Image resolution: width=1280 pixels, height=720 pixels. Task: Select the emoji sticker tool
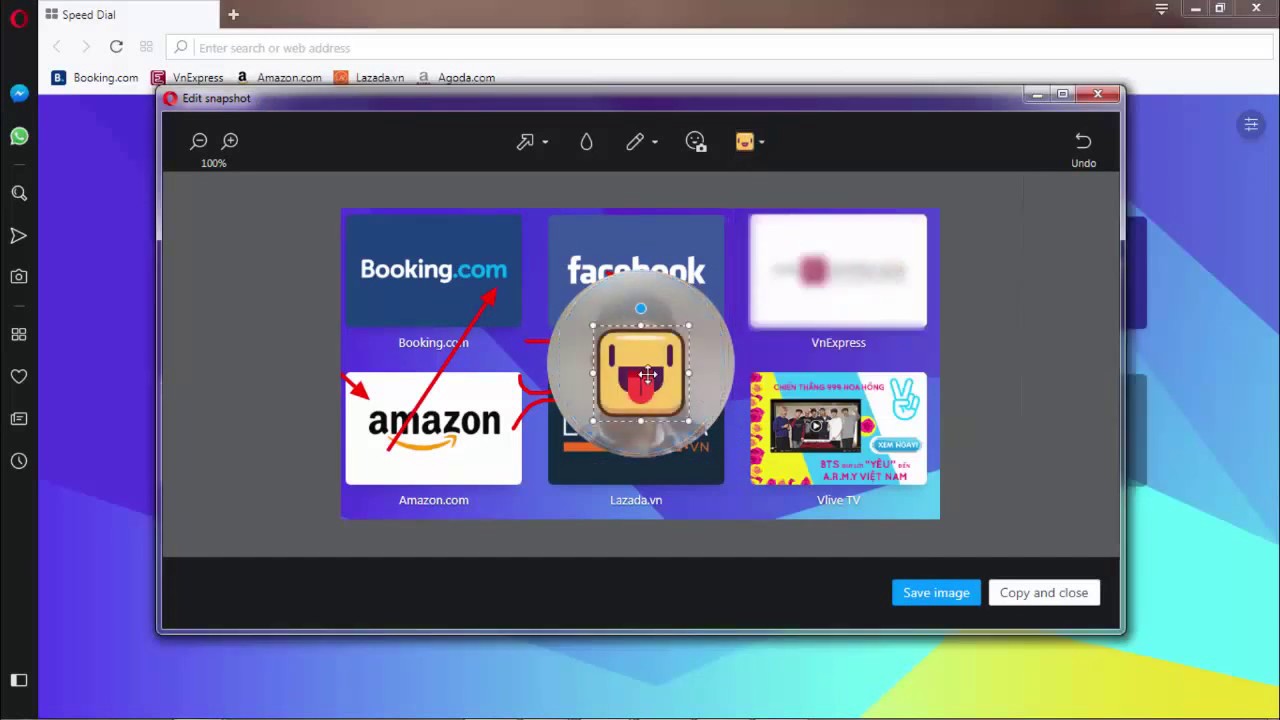[745, 142]
